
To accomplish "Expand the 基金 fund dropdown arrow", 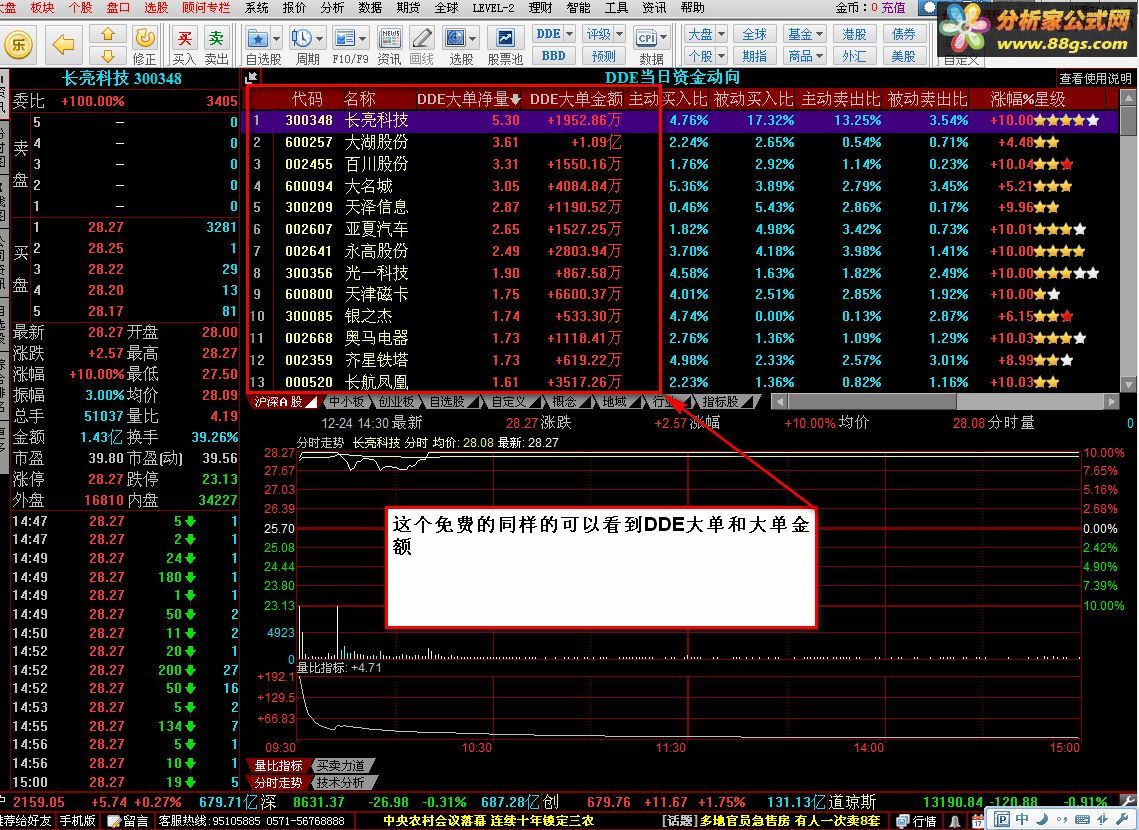I will tap(820, 33).
